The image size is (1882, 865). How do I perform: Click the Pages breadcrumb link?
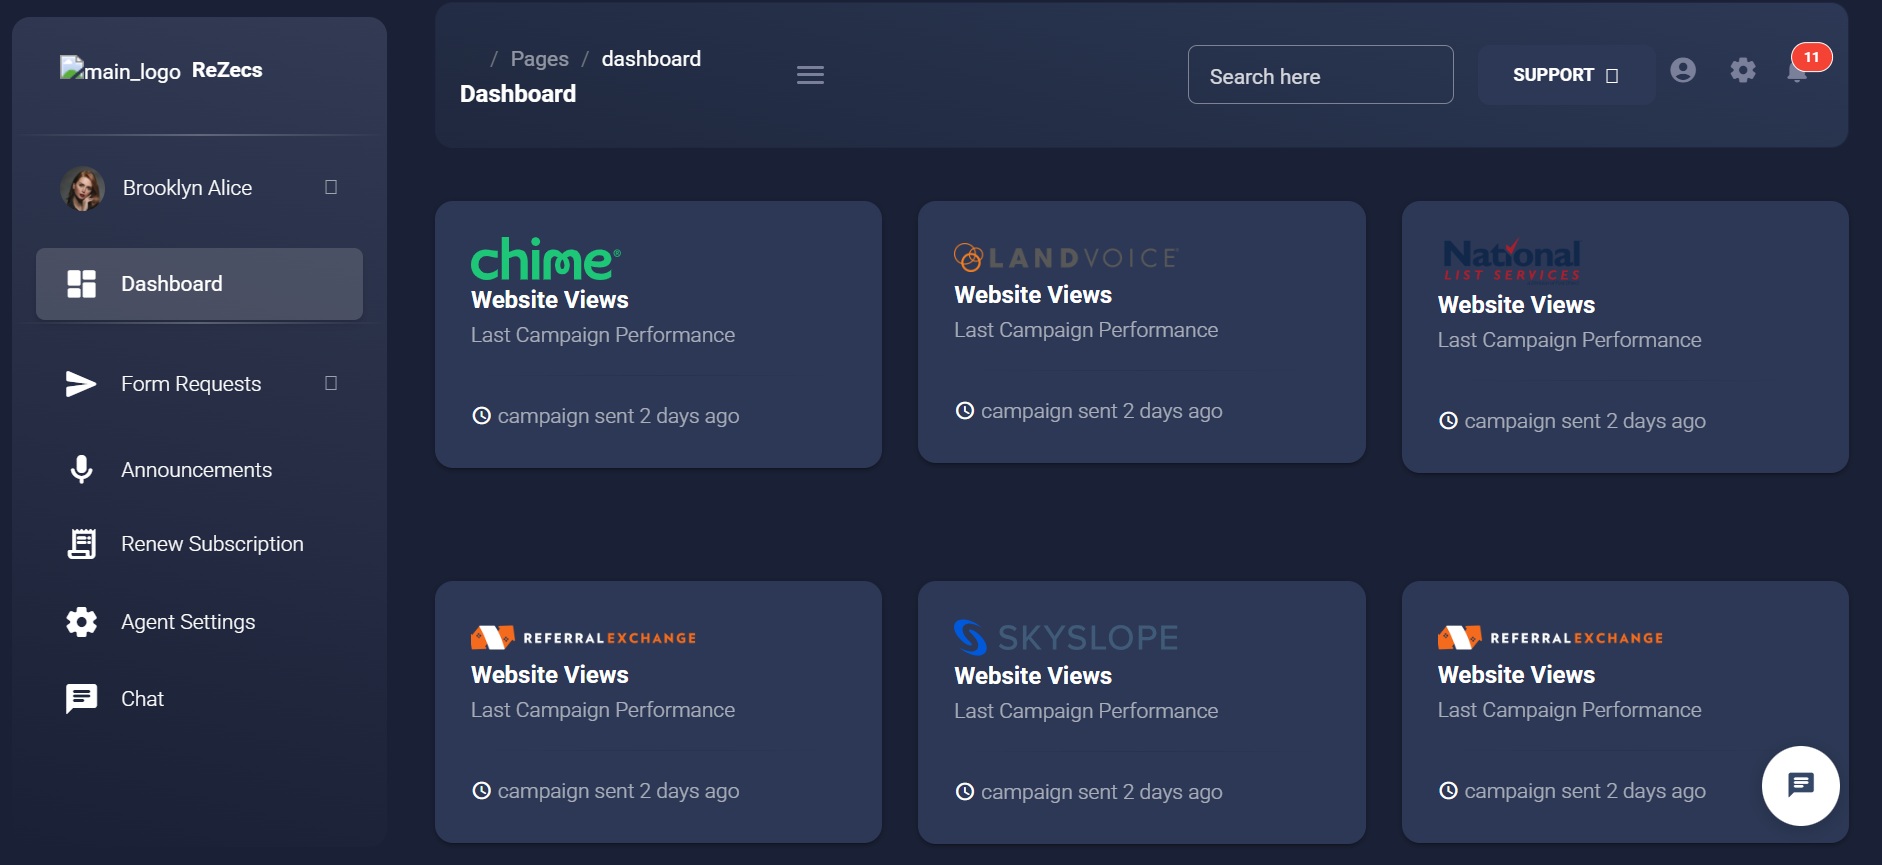539,59
